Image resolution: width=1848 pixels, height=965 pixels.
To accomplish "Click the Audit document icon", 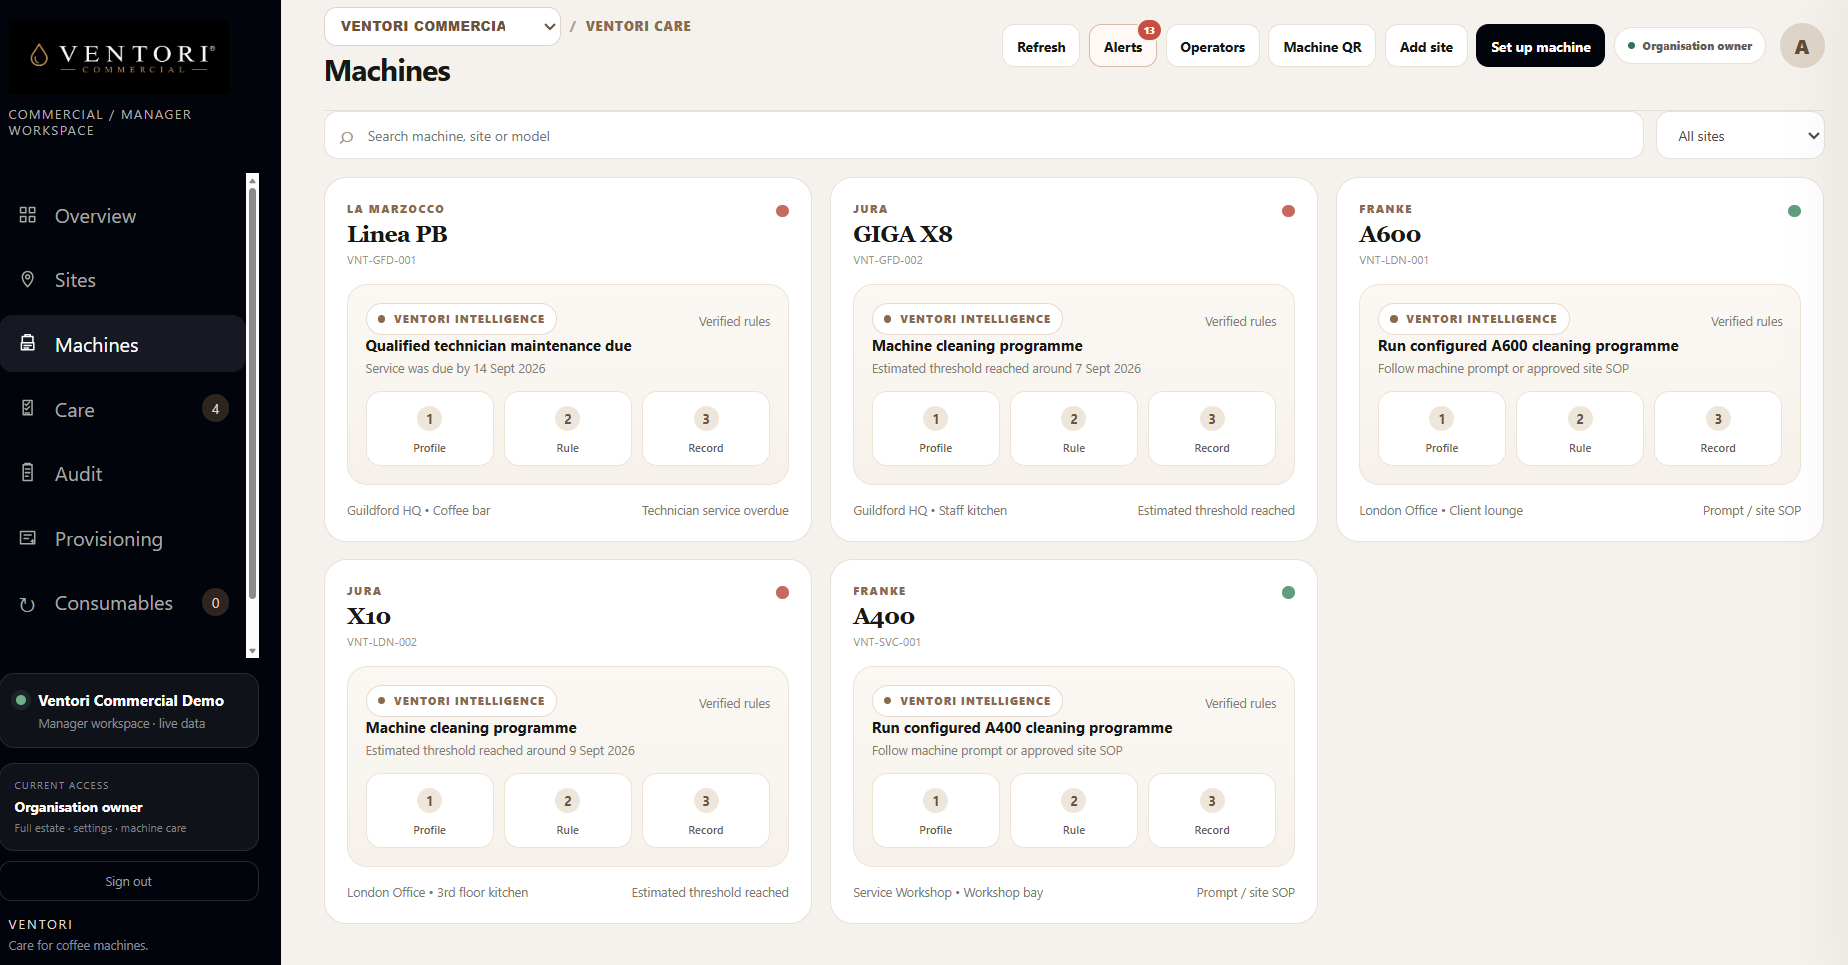I will click(28, 473).
